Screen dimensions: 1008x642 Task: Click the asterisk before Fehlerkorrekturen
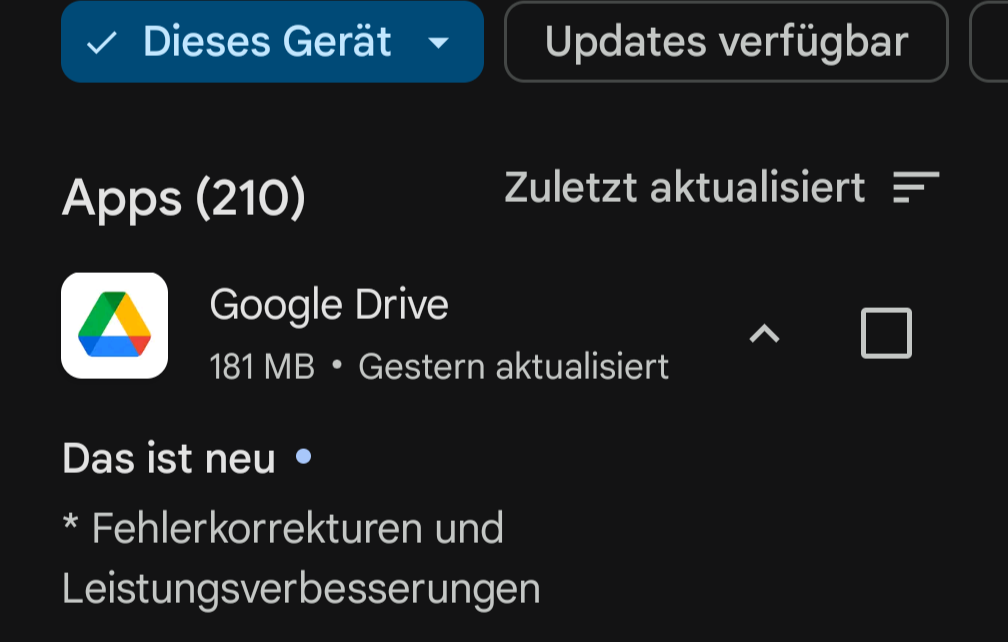pos(70,522)
